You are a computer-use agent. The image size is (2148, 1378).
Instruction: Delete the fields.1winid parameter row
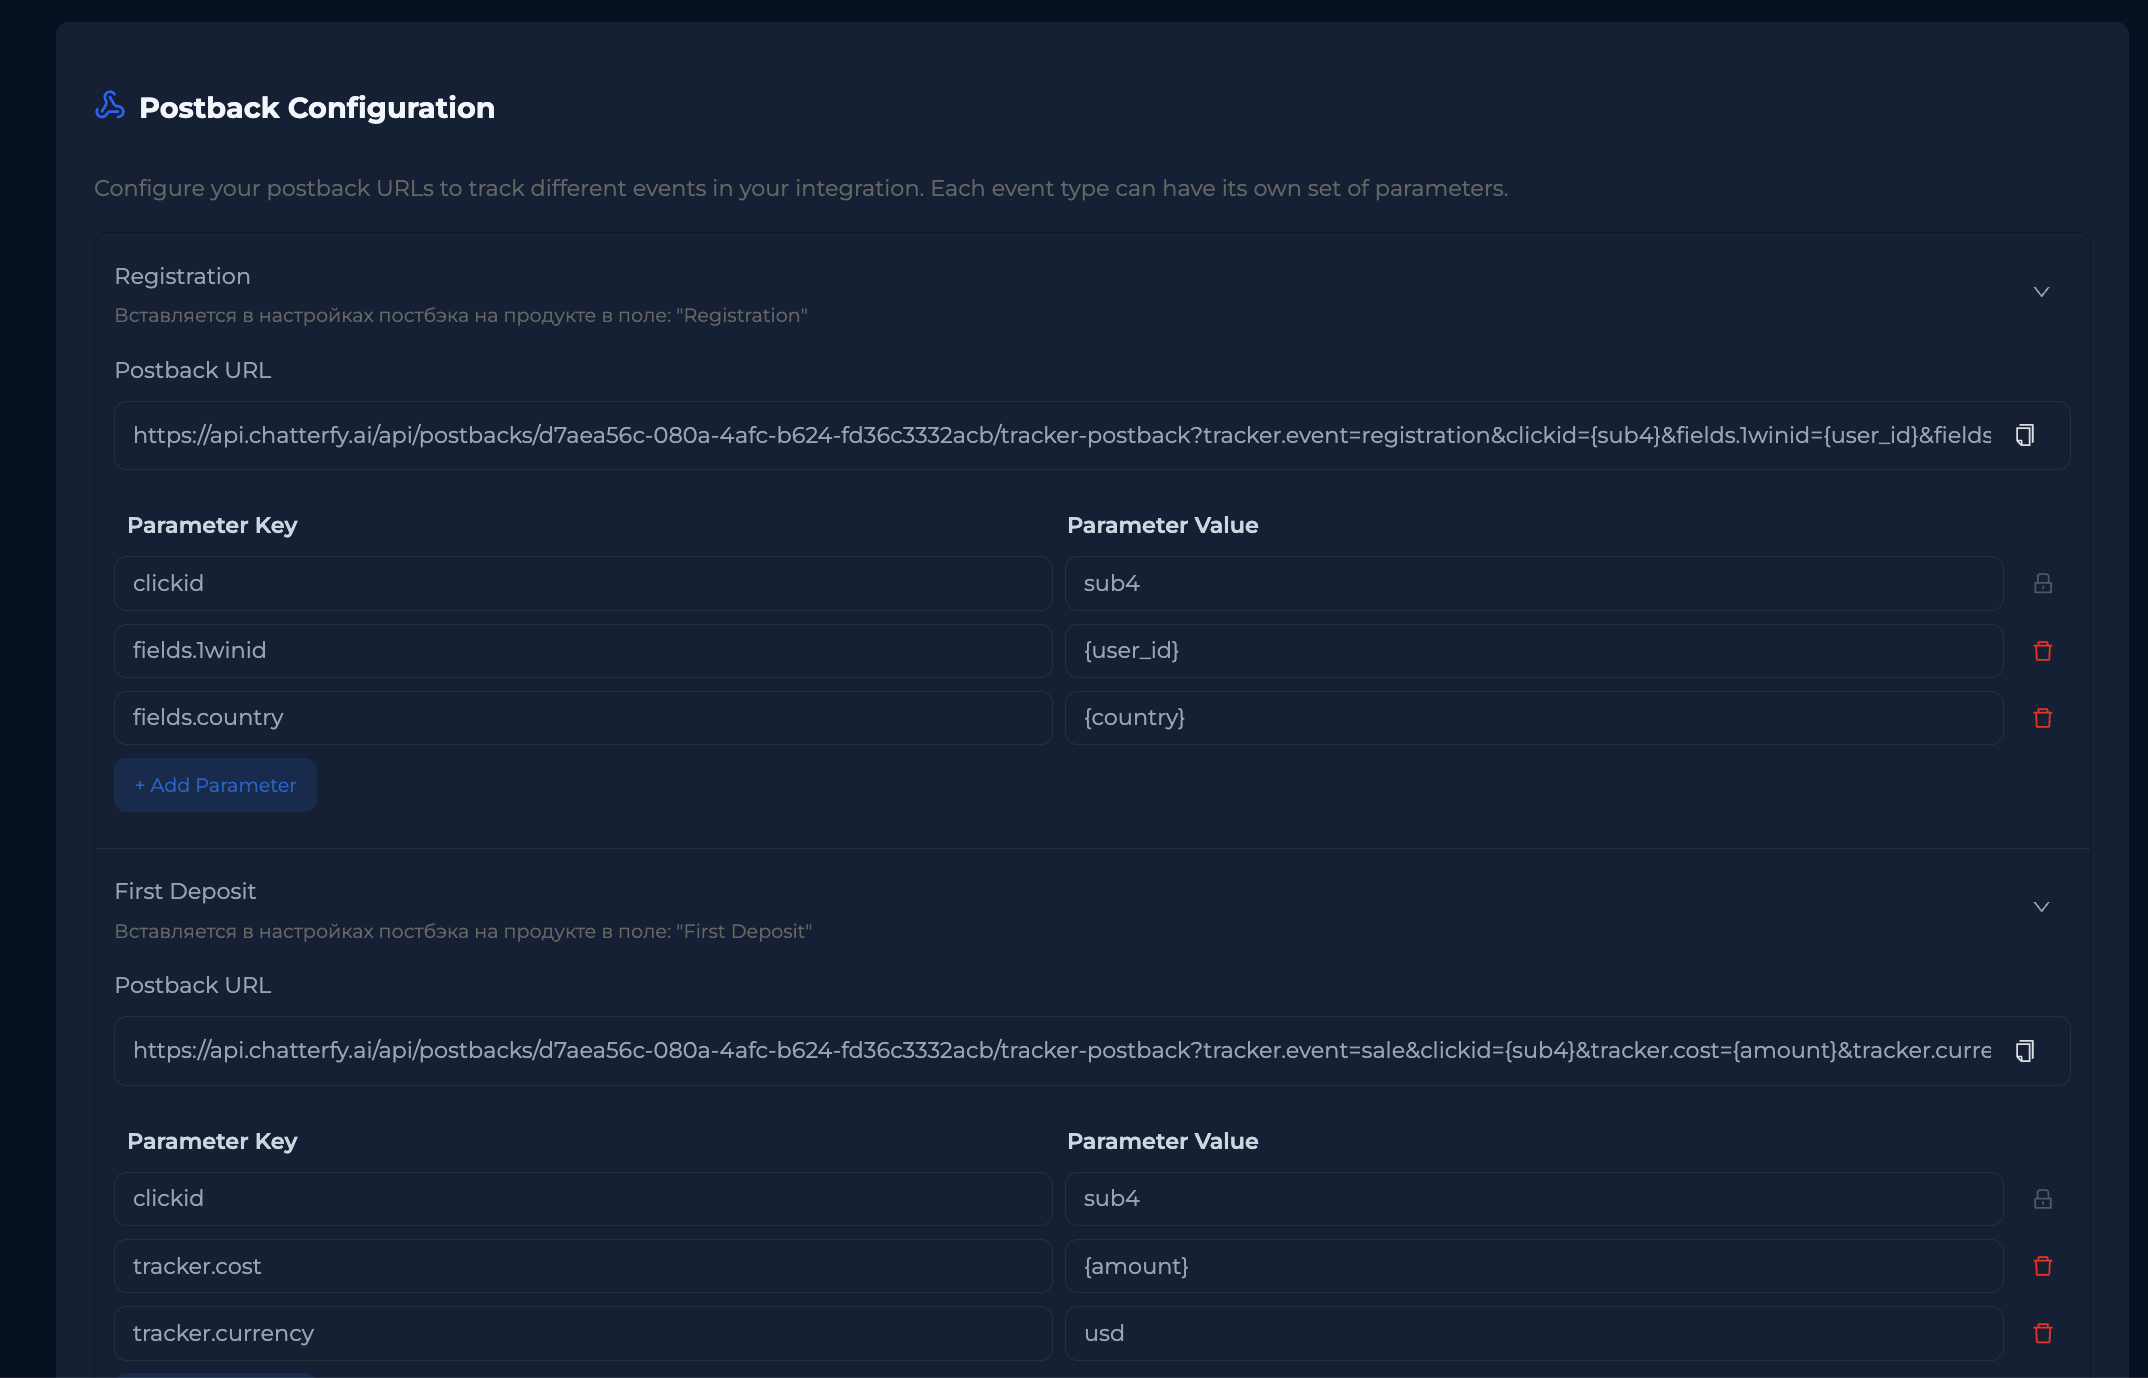coord(2042,651)
